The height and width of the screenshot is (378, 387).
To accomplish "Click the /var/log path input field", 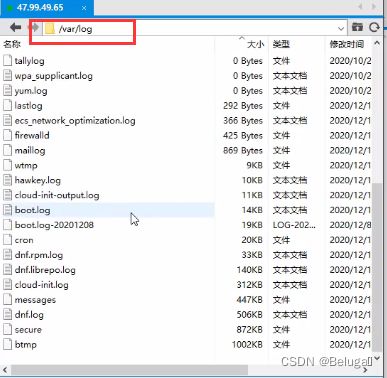I will 195,29.
